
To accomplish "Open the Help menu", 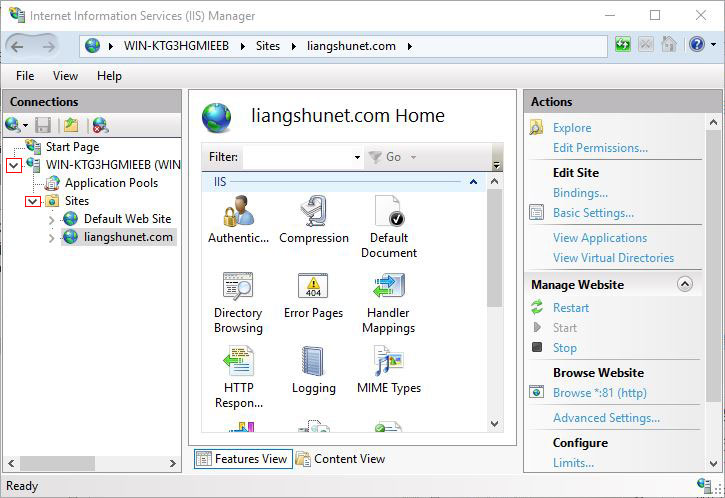I will coord(109,75).
